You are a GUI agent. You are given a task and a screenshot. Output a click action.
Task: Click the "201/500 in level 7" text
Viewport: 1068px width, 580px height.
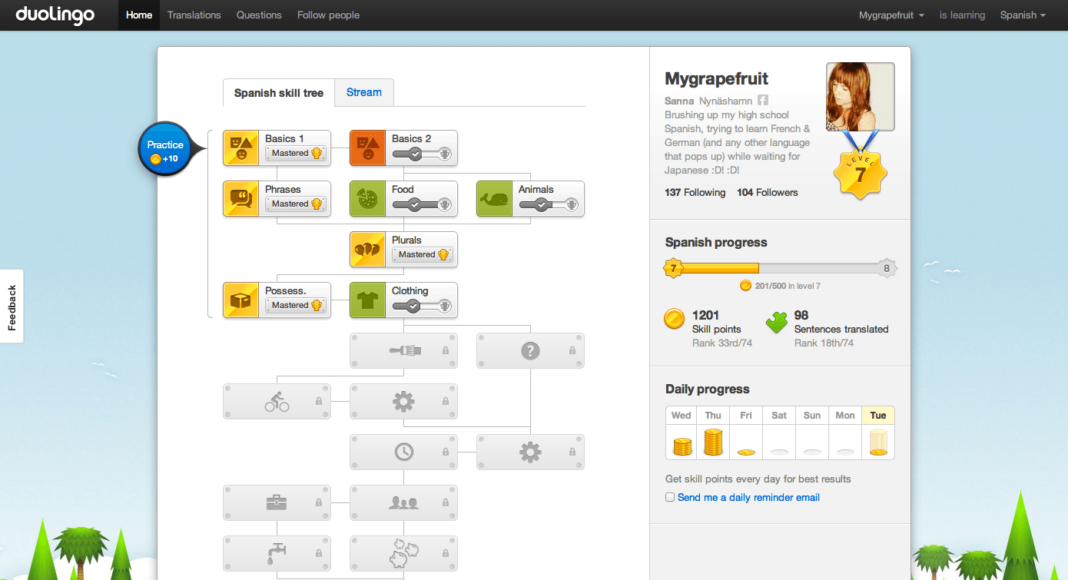pos(787,286)
